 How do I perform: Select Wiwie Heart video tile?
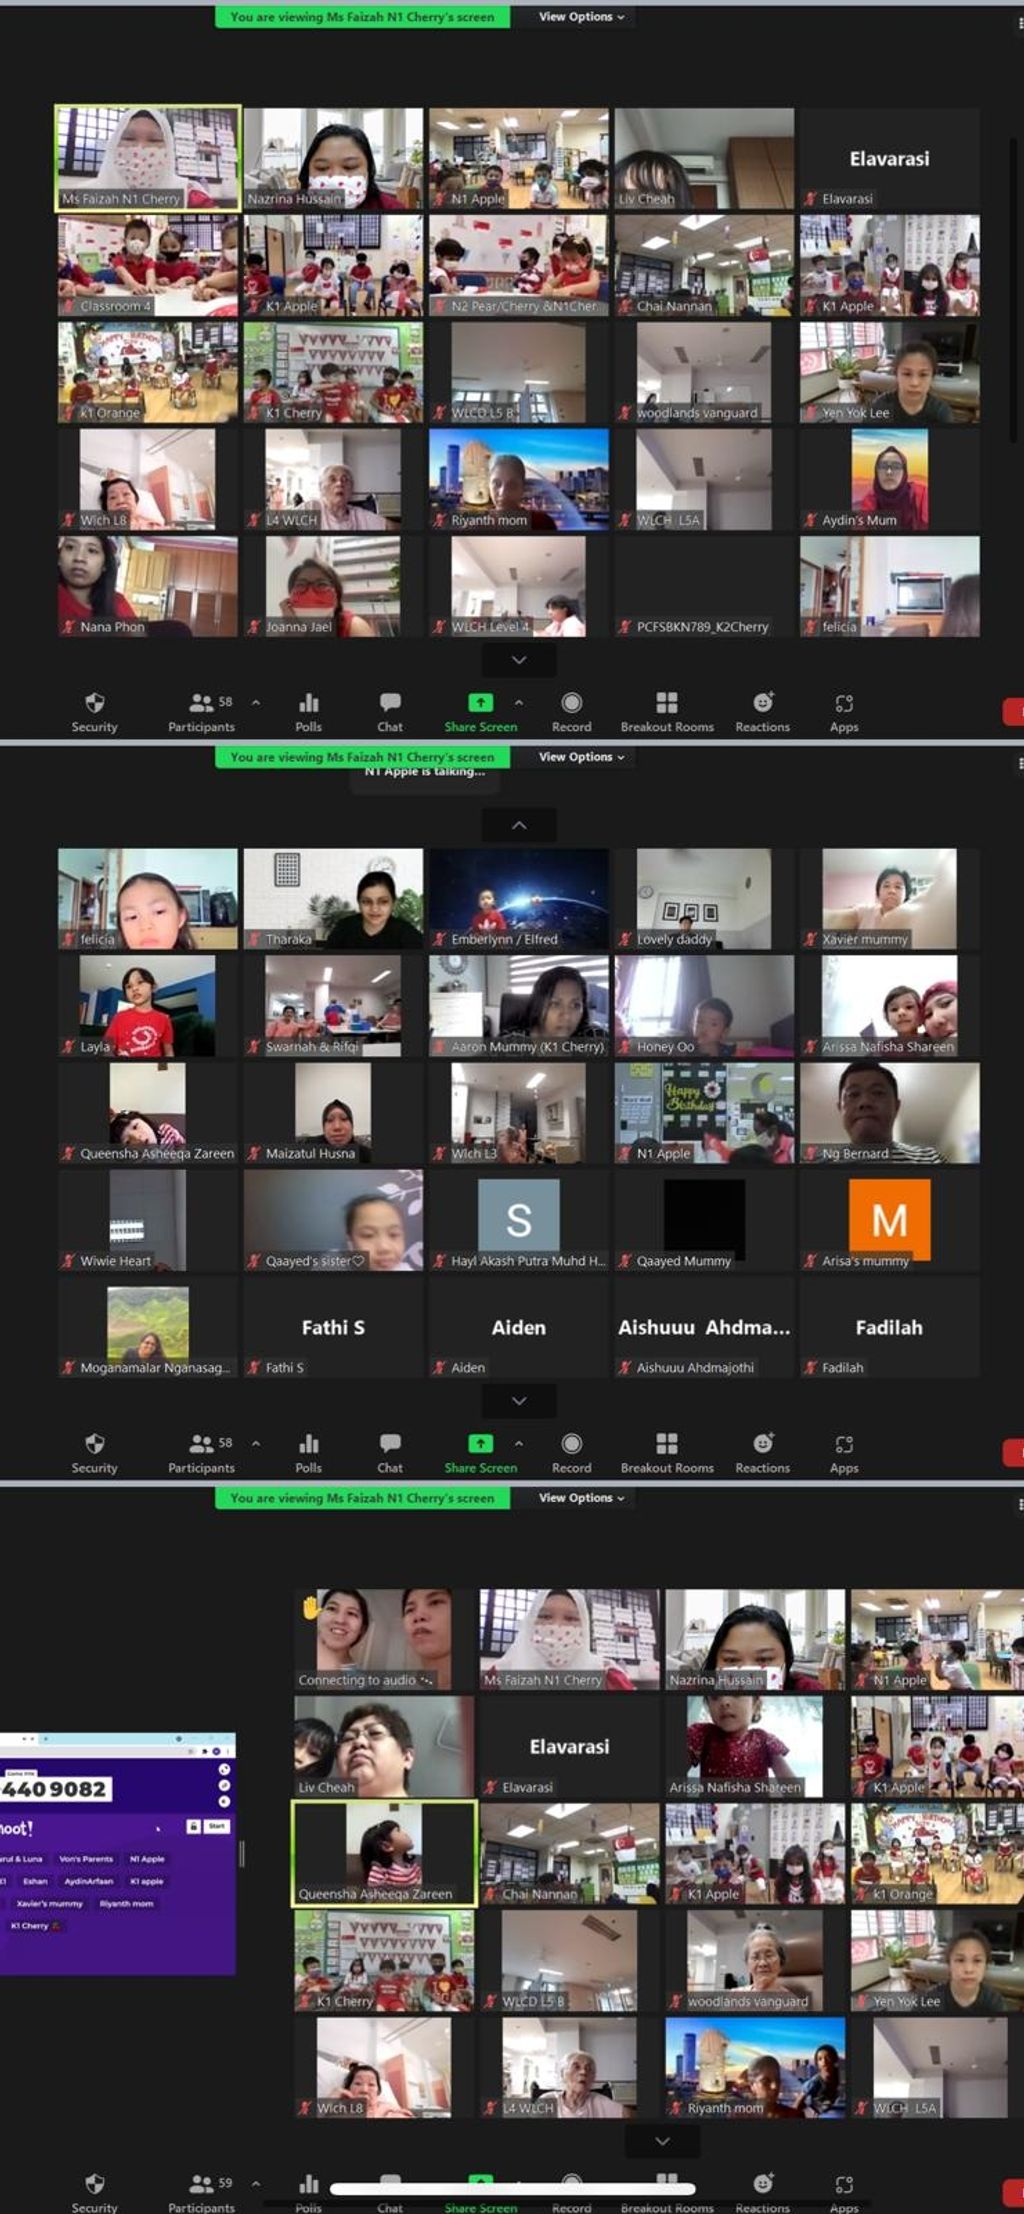[x=148, y=1220]
